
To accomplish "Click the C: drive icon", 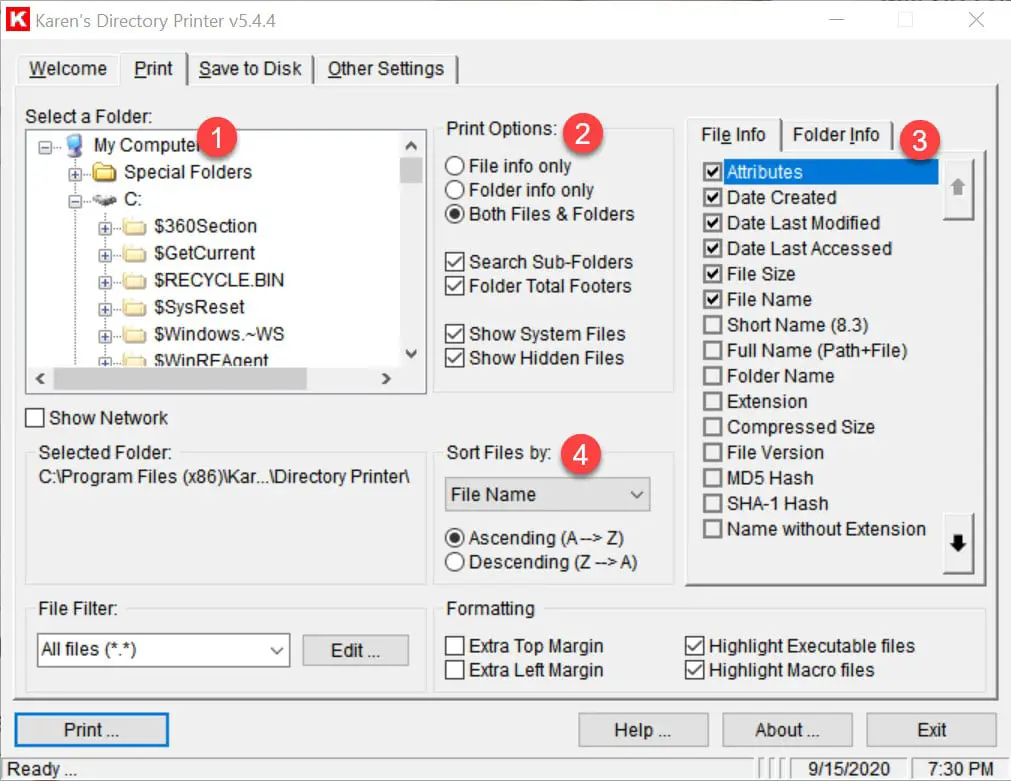I will [x=104, y=200].
